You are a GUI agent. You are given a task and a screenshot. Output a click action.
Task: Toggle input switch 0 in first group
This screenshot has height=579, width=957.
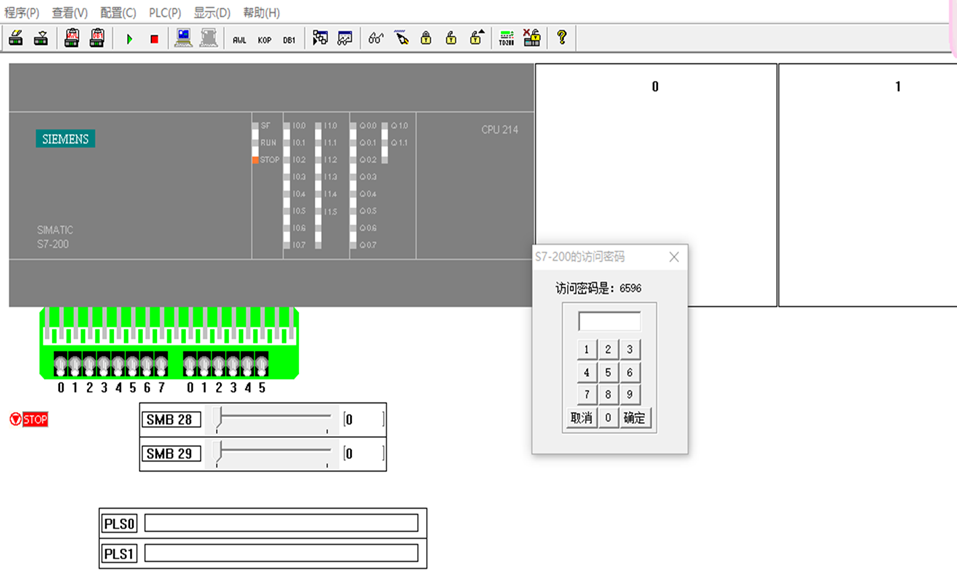click(61, 364)
